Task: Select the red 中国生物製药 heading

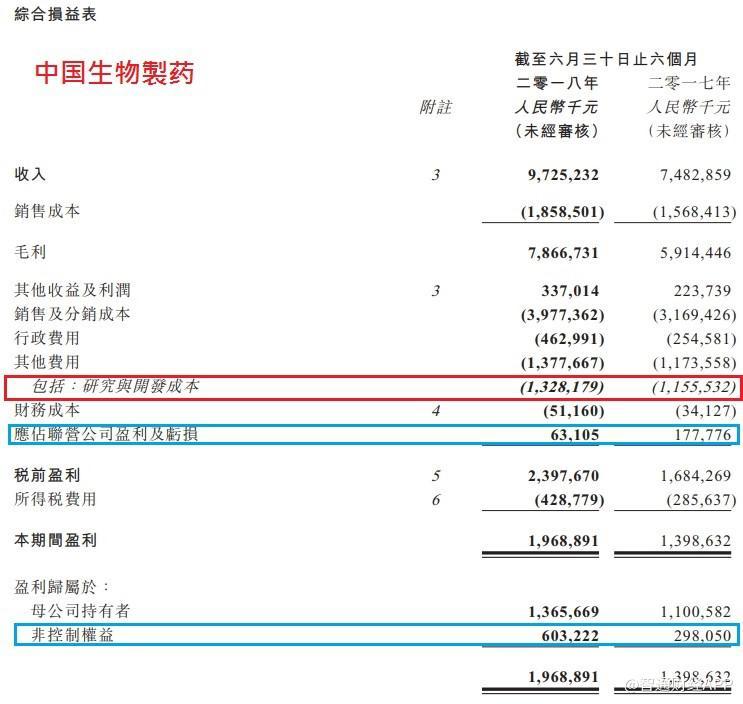Action: click(114, 73)
